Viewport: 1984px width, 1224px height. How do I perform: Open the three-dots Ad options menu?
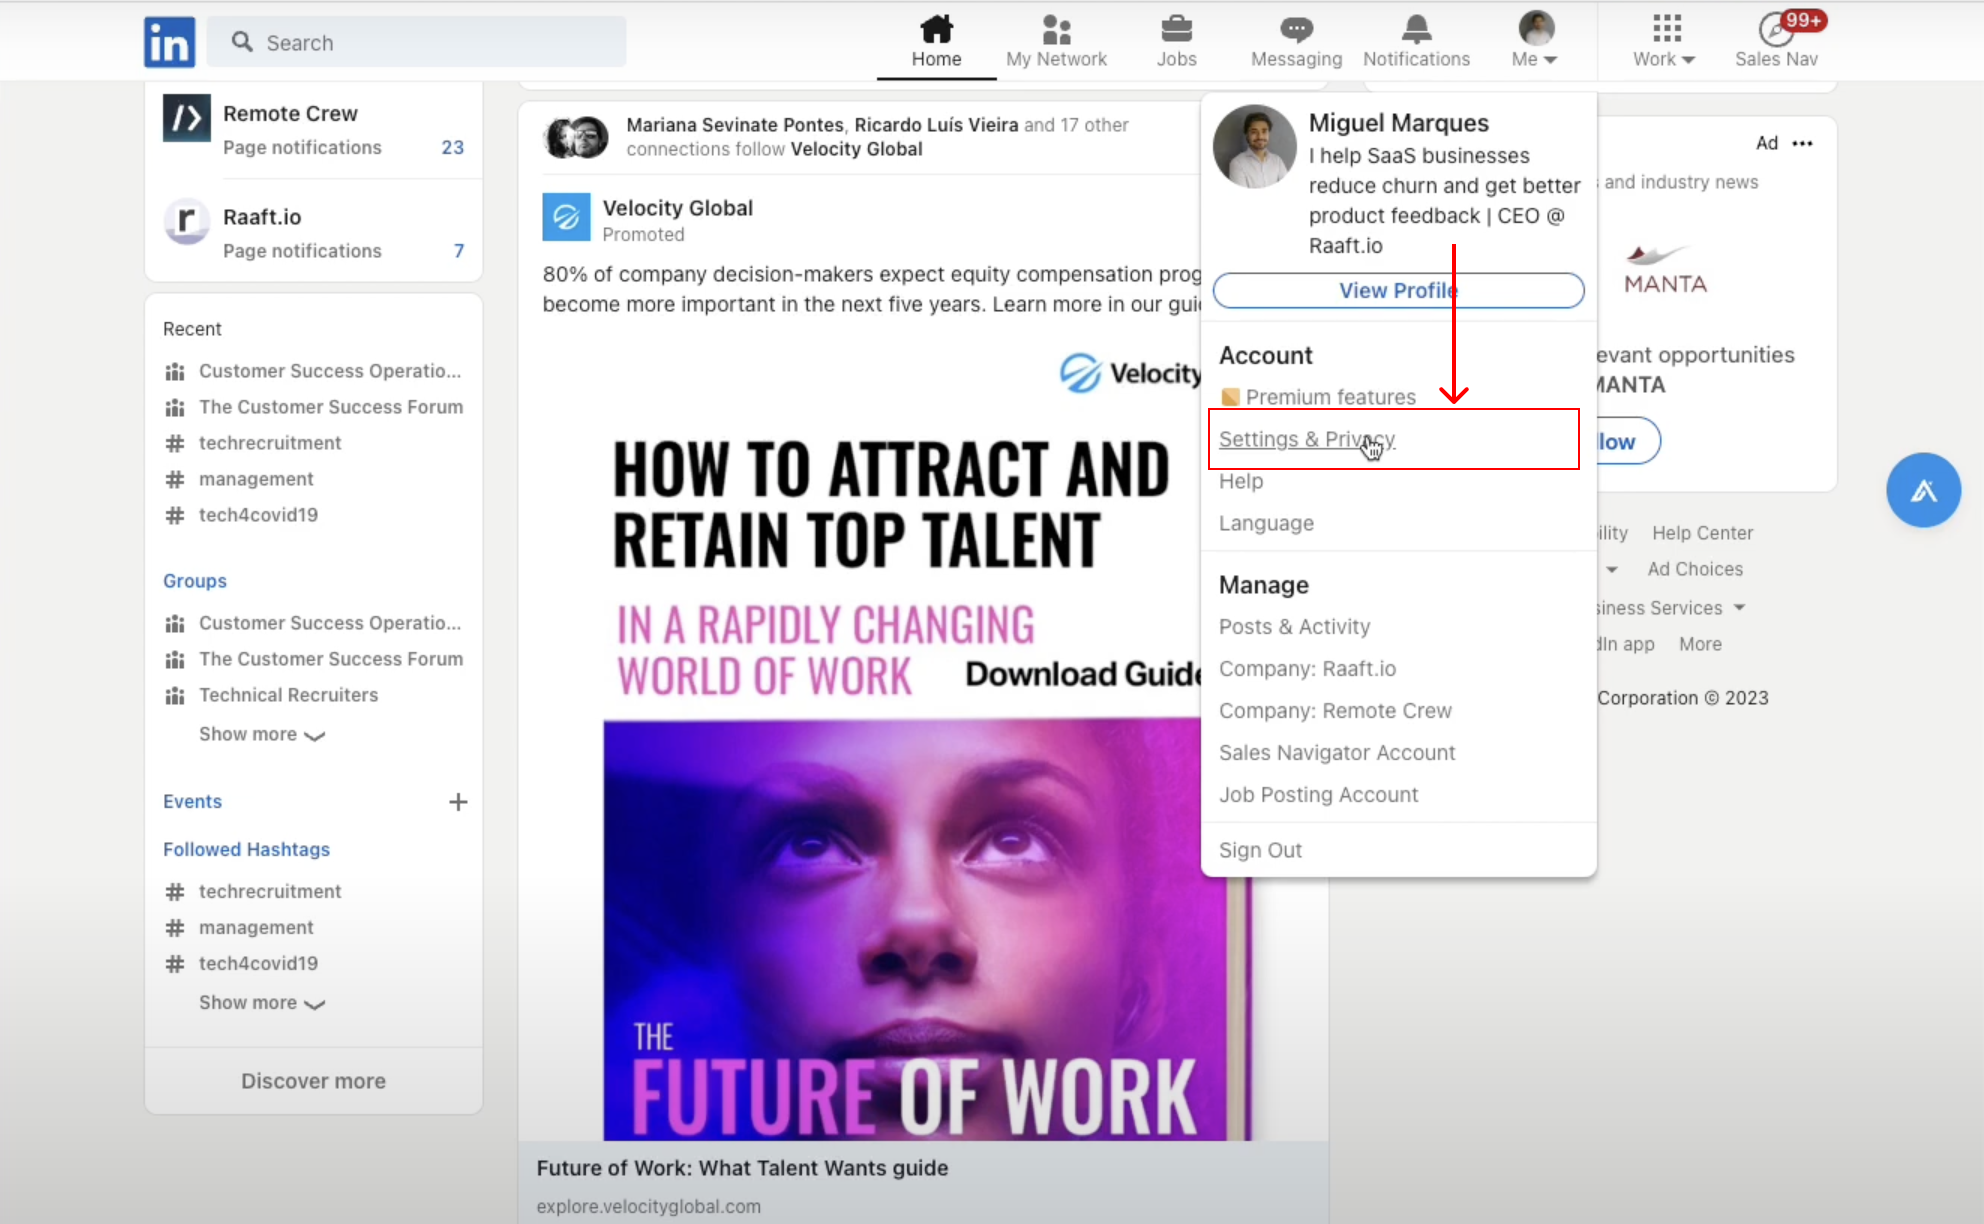click(x=1802, y=143)
